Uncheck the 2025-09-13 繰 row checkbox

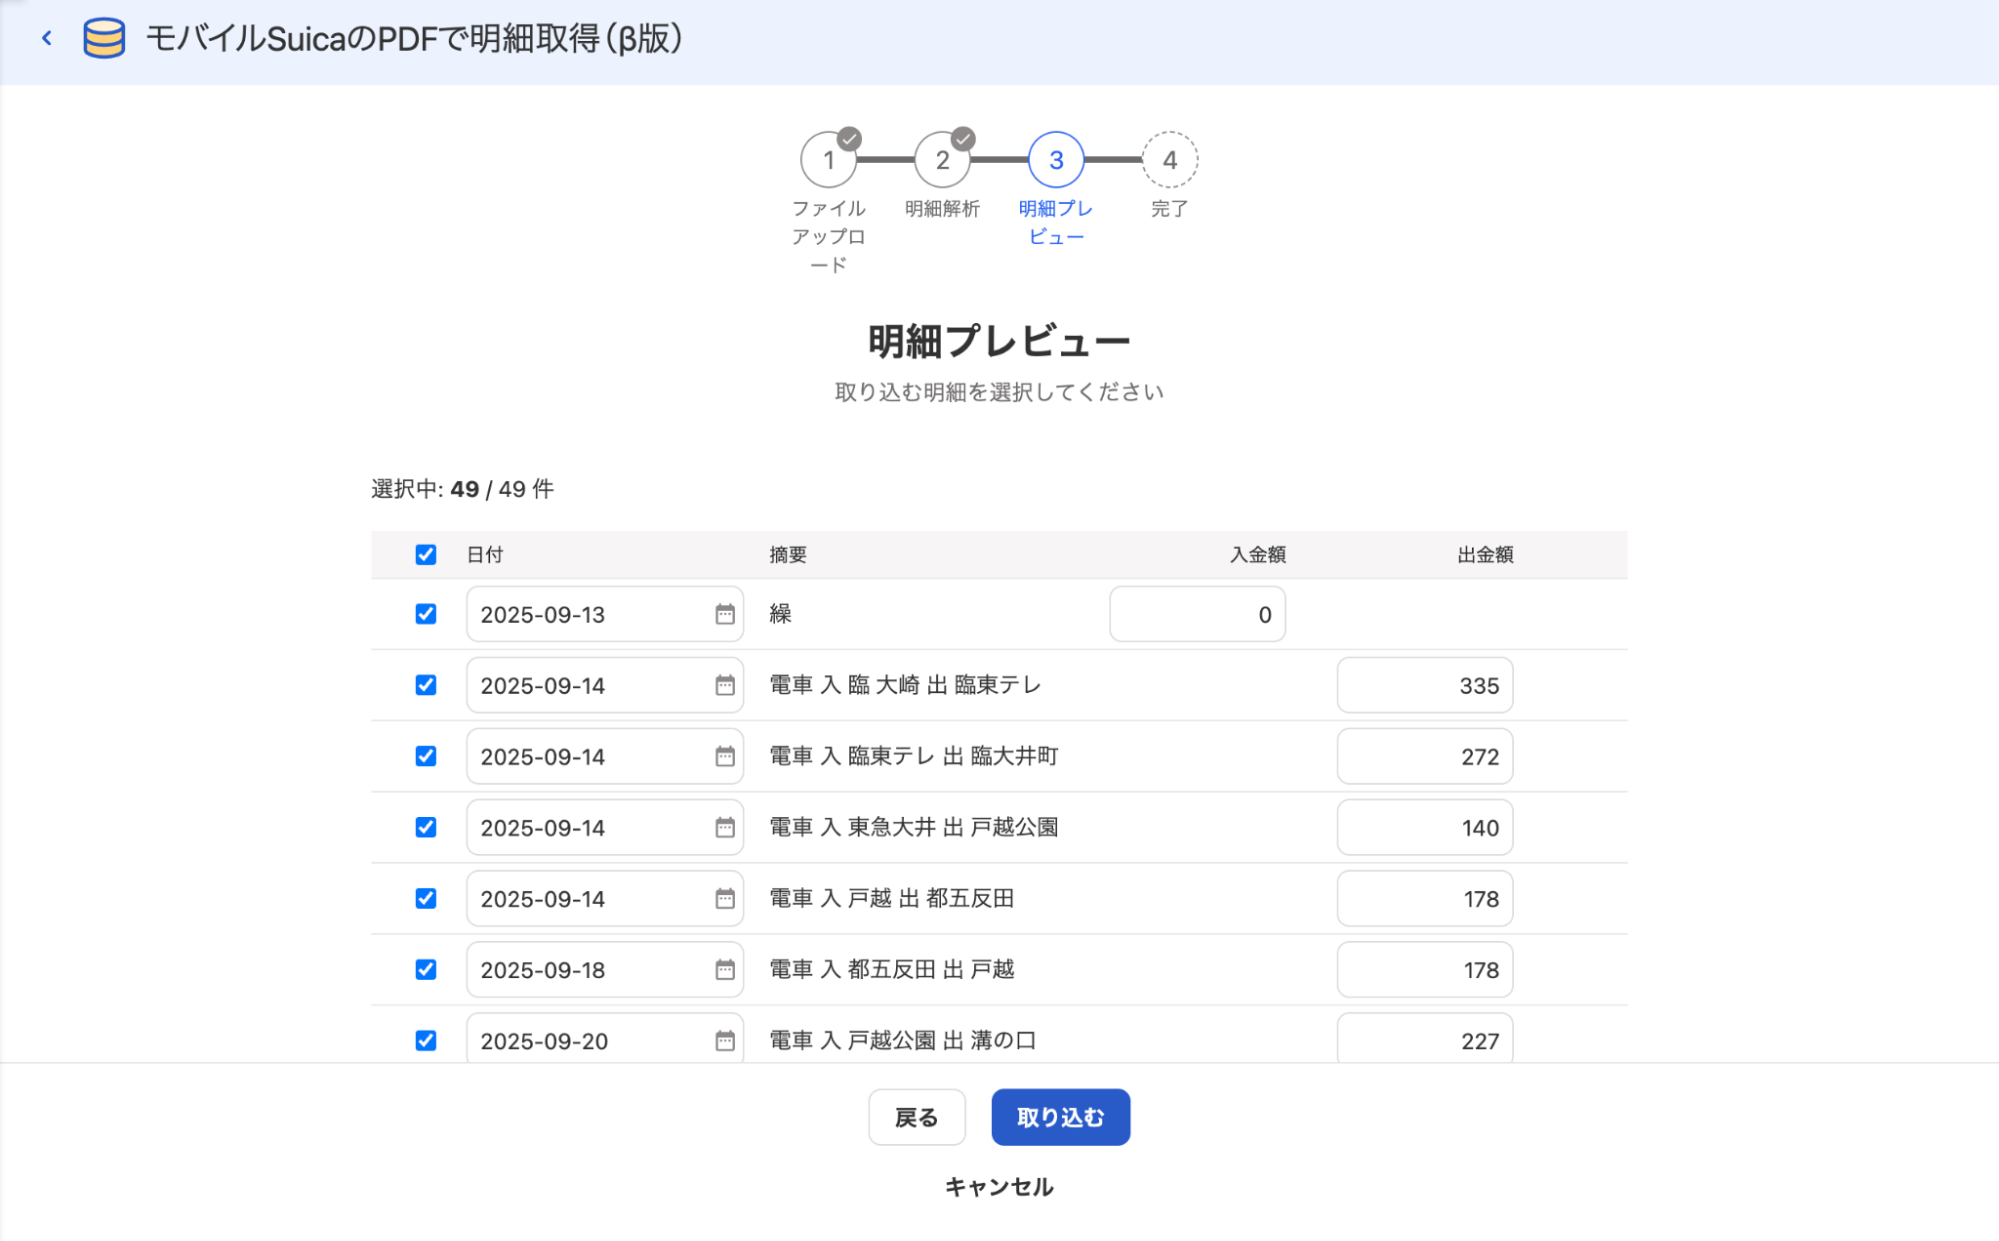coord(426,614)
